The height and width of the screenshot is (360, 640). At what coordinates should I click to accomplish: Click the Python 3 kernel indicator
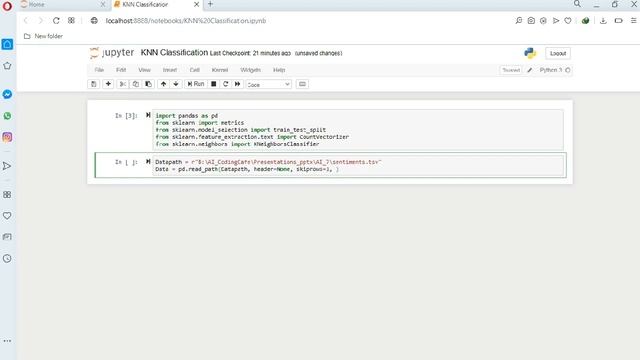pyautogui.click(x=554, y=70)
